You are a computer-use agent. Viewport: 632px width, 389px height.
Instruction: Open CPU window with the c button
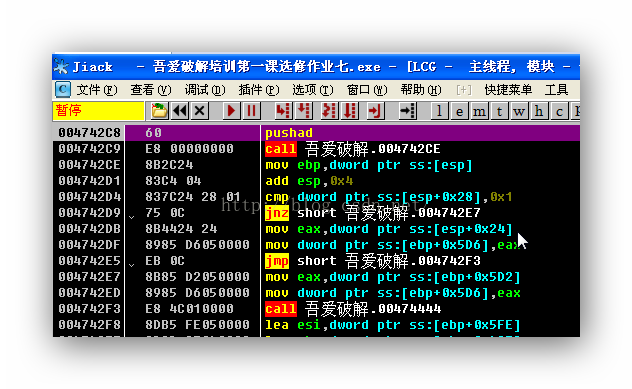click(559, 111)
